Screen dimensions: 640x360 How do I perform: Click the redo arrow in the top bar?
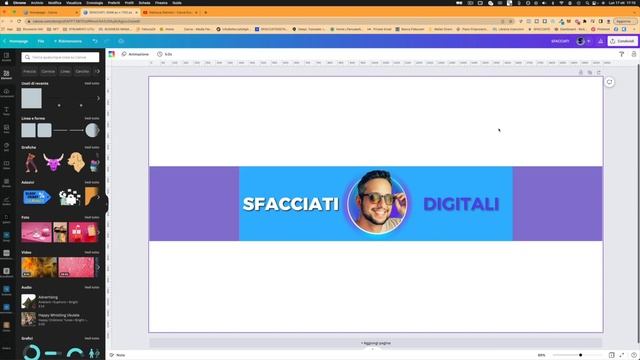[x=107, y=41]
